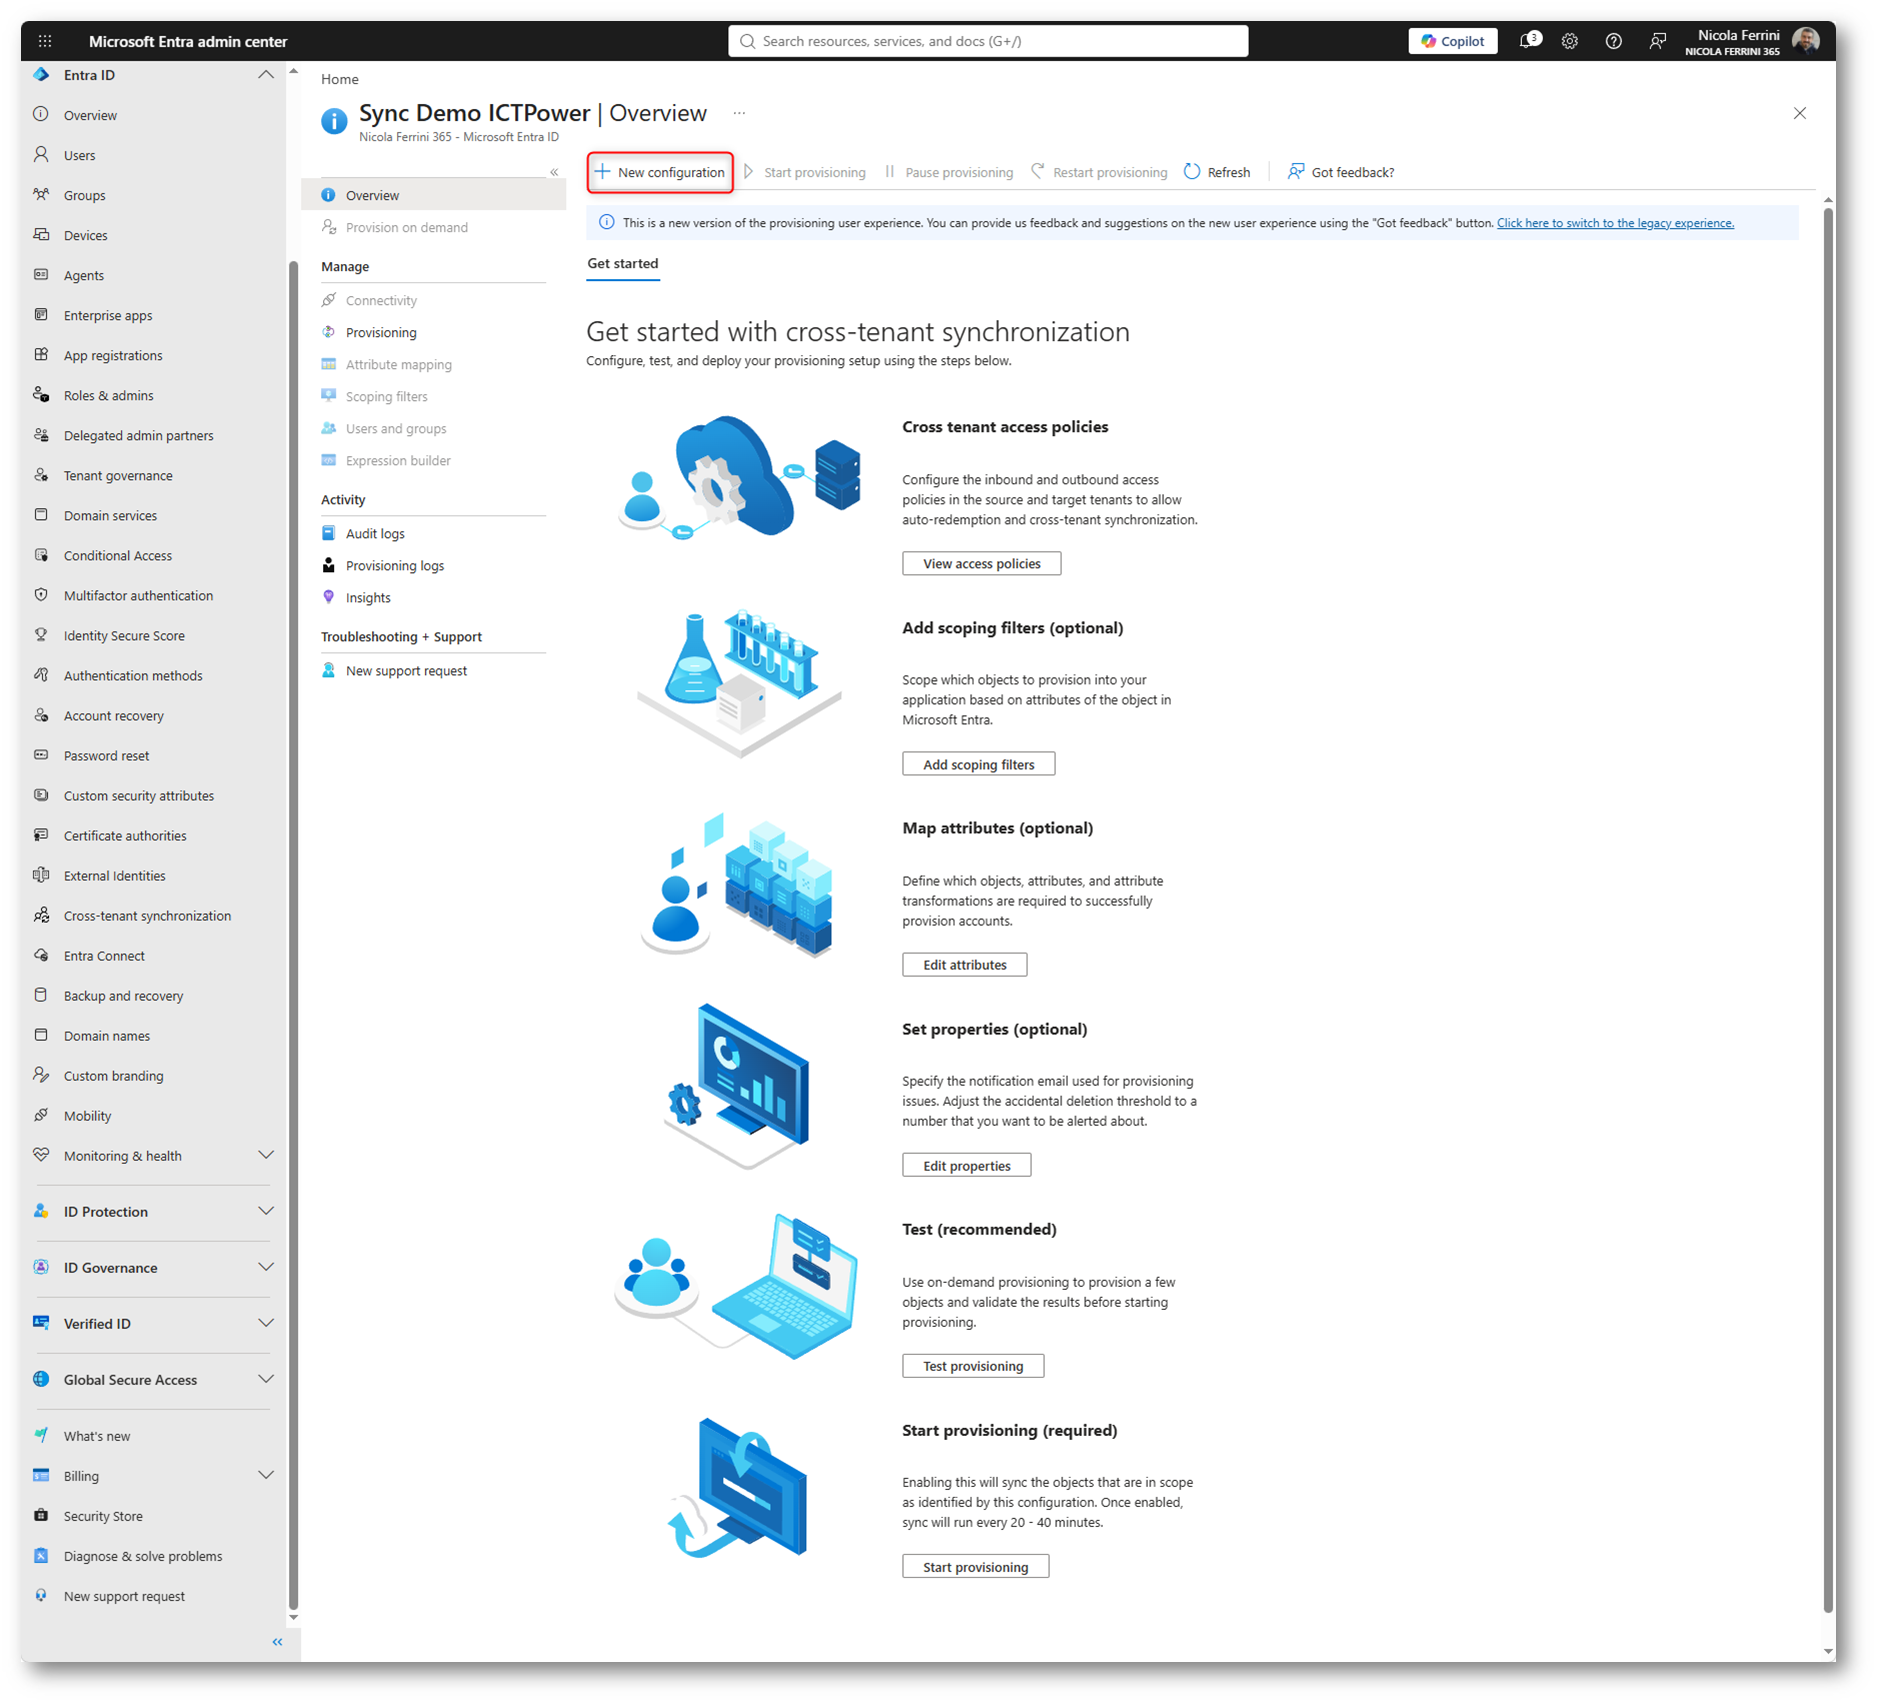Click the External Identities sidebar icon
1878x1704 pixels.
[41, 874]
